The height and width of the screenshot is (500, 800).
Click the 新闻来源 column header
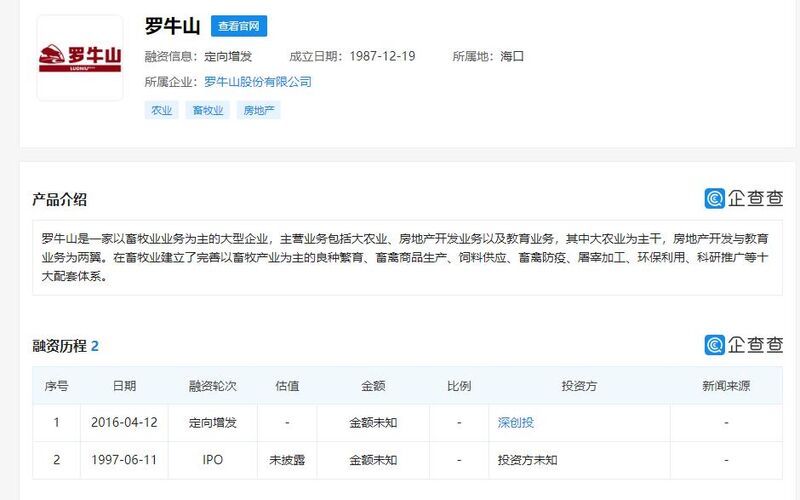[726, 386]
